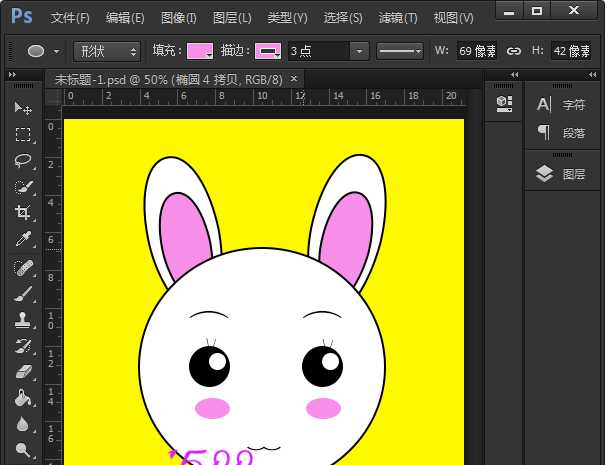Toggle the link between width and height

[514, 51]
